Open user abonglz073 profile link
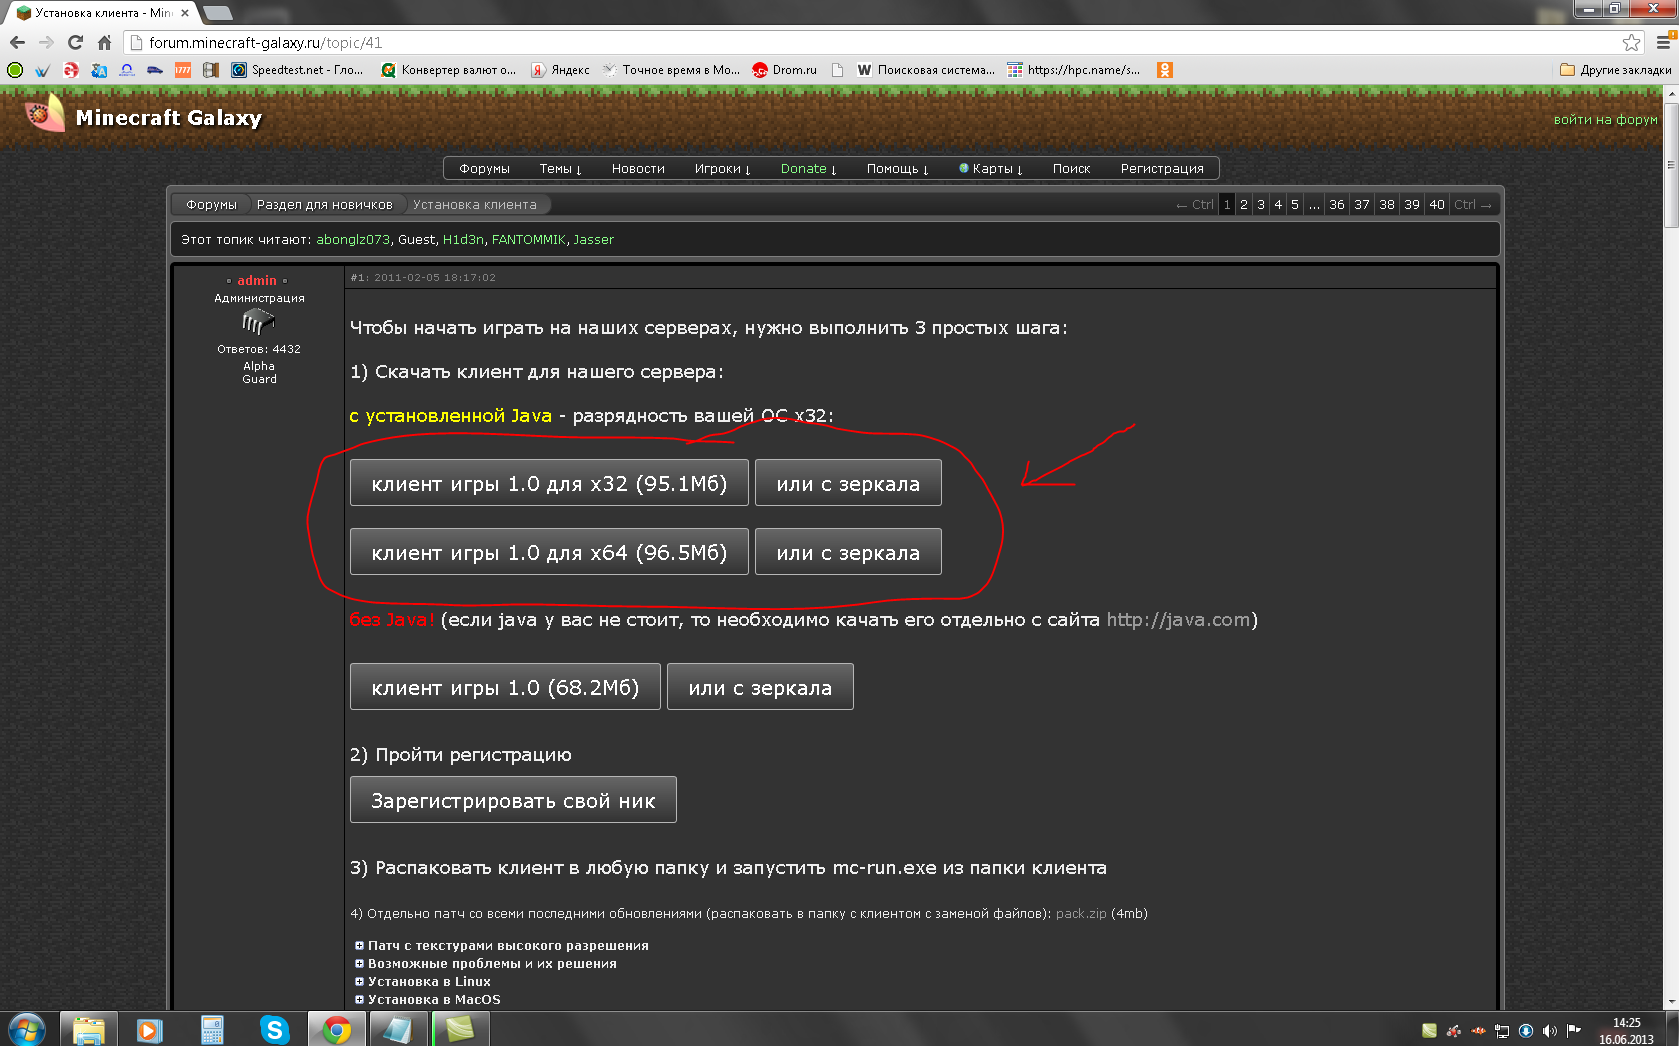This screenshot has height=1046, width=1679. tap(353, 240)
